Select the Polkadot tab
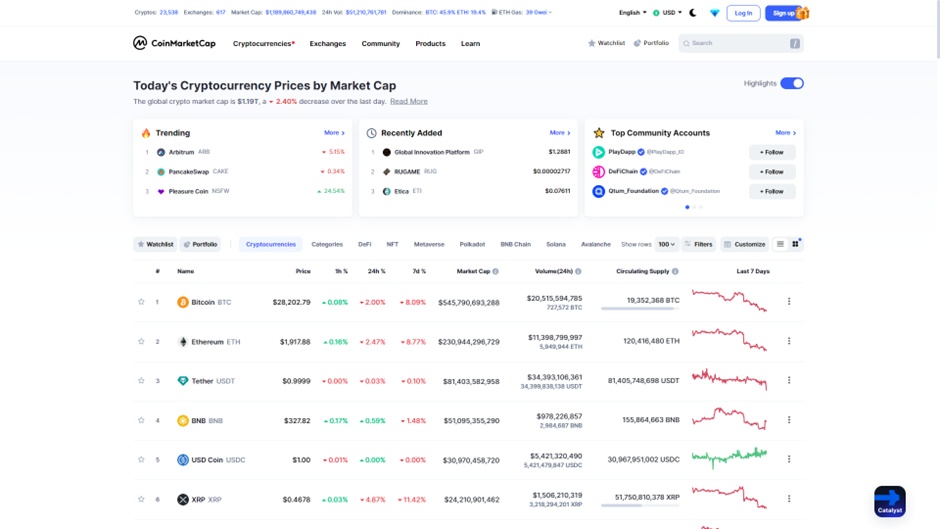The height and width of the screenshot is (529, 940). [472, 244]
